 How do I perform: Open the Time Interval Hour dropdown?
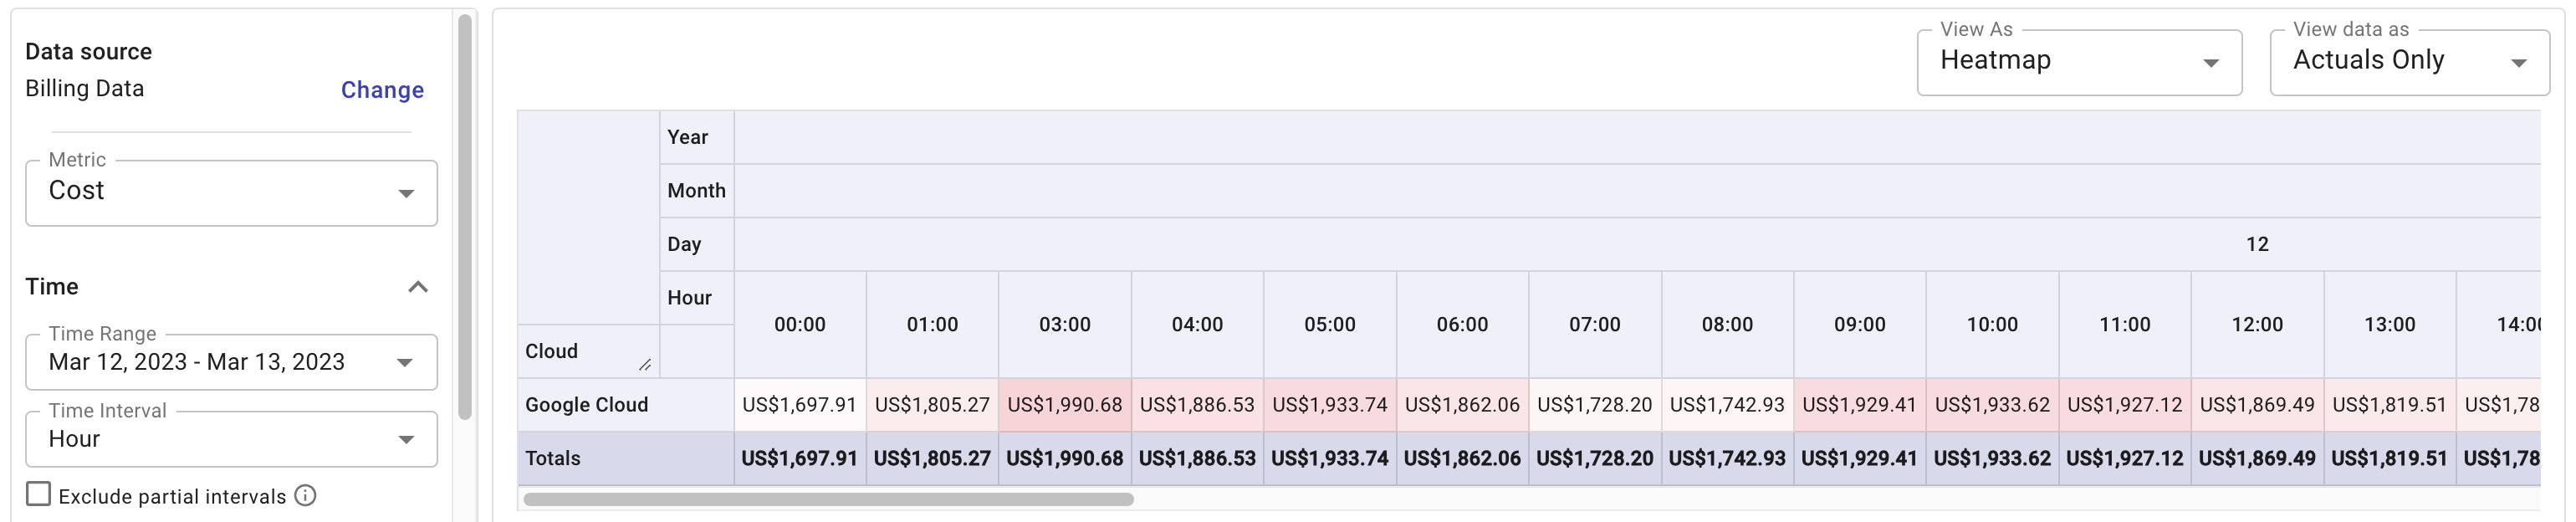click(231, 440)
